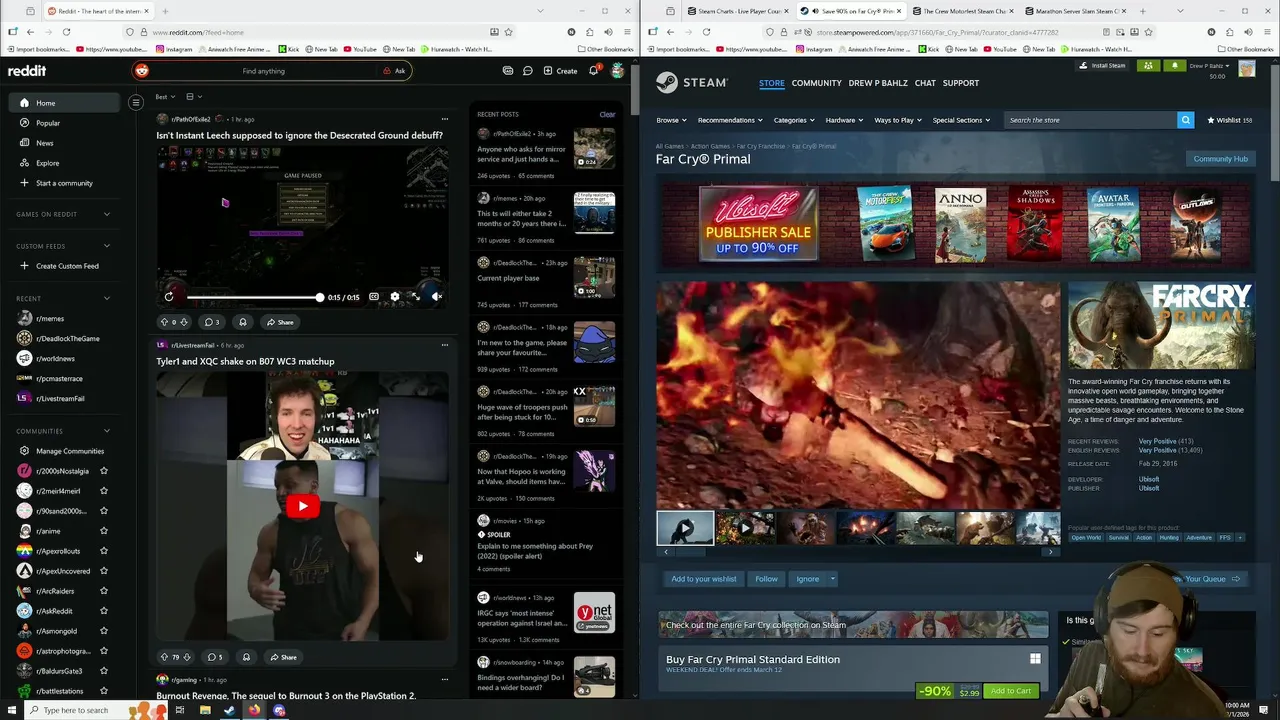Favorite r/ApexUncovered with its star
Viewport: 1280px width, 720px height.
pos(103,571)
